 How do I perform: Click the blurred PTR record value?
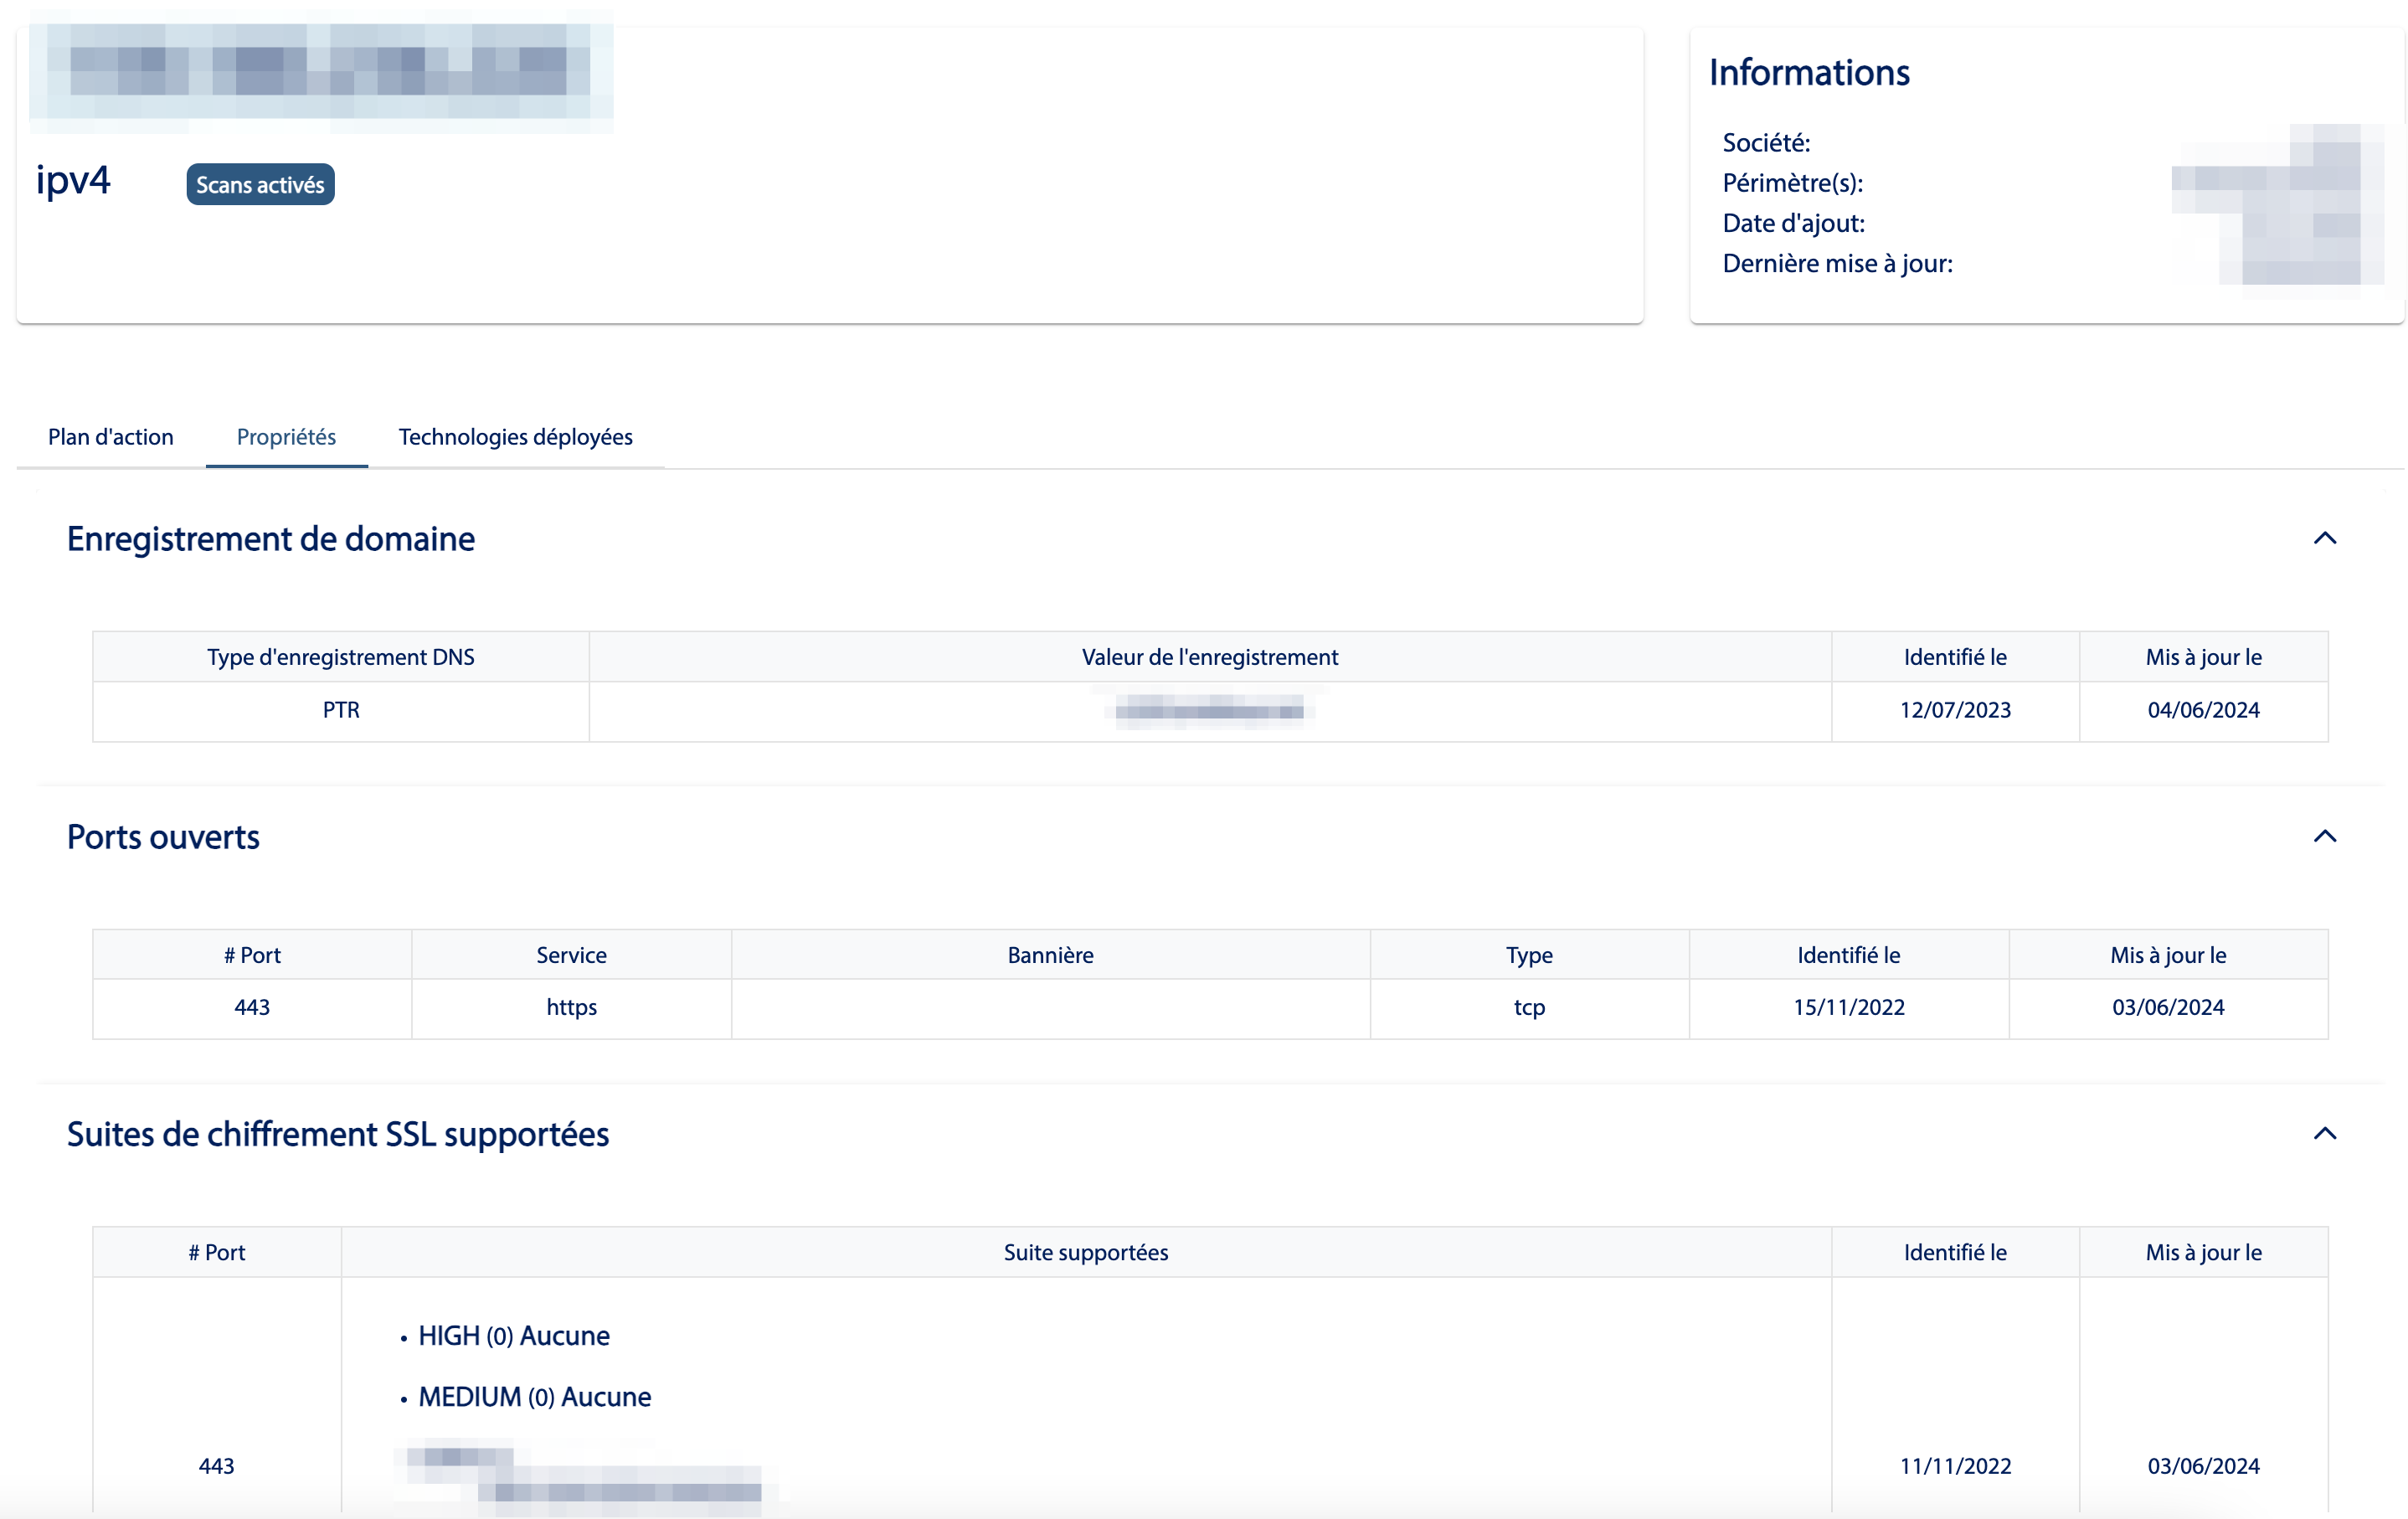[1209, 711]
